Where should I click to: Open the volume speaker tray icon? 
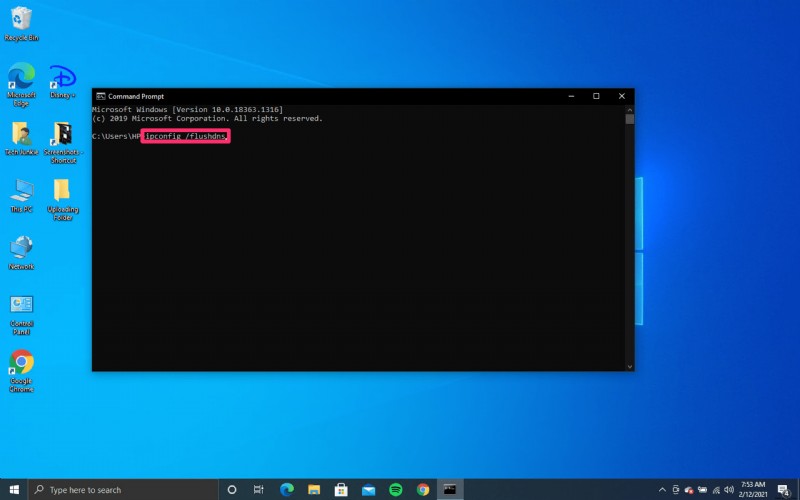729,490
